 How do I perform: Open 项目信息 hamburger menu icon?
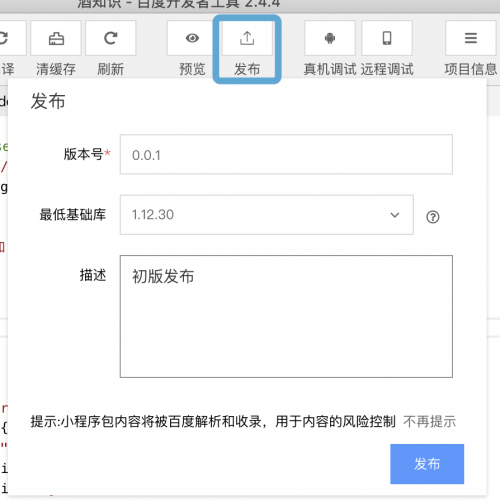coord(471,38)
